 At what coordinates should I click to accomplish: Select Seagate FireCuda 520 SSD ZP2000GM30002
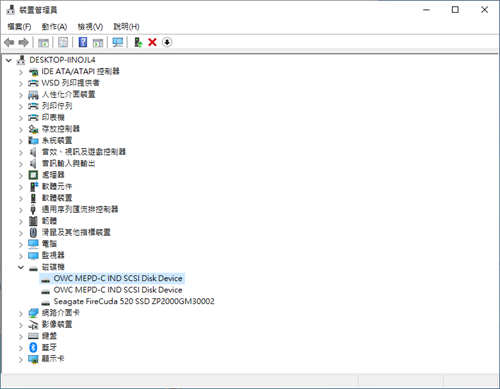134,301
